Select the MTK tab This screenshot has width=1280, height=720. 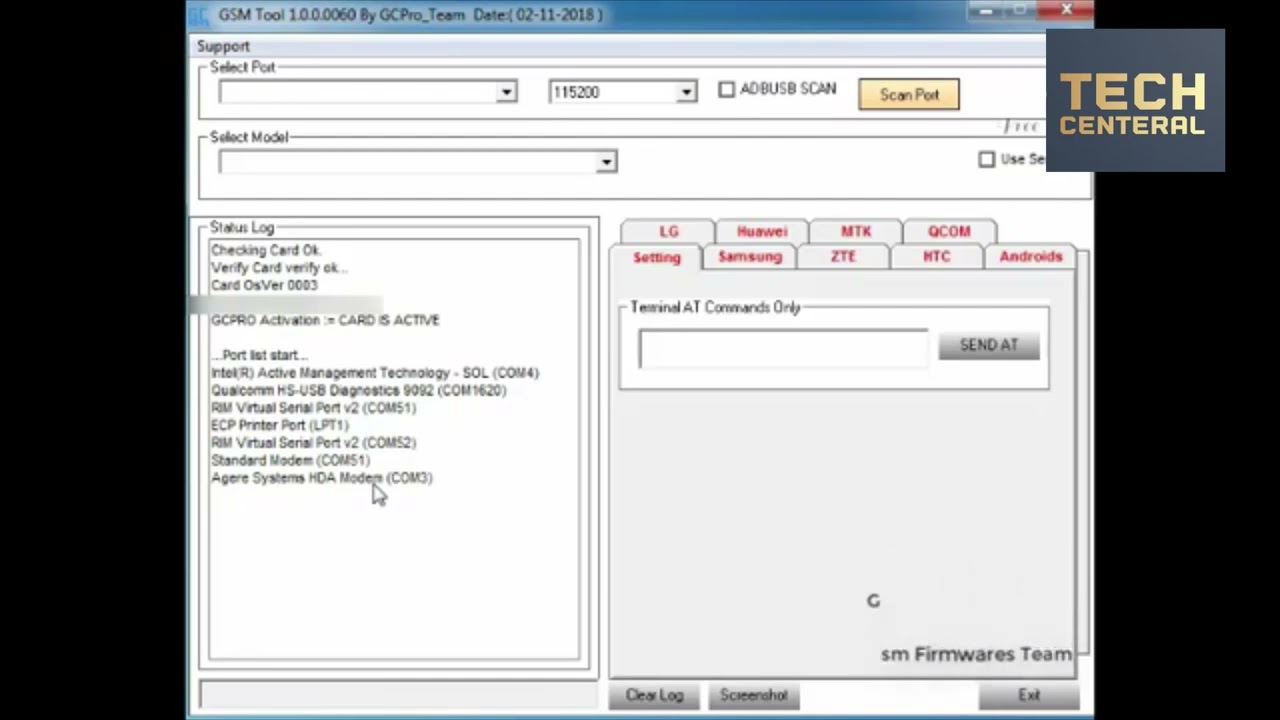point(855,231)
